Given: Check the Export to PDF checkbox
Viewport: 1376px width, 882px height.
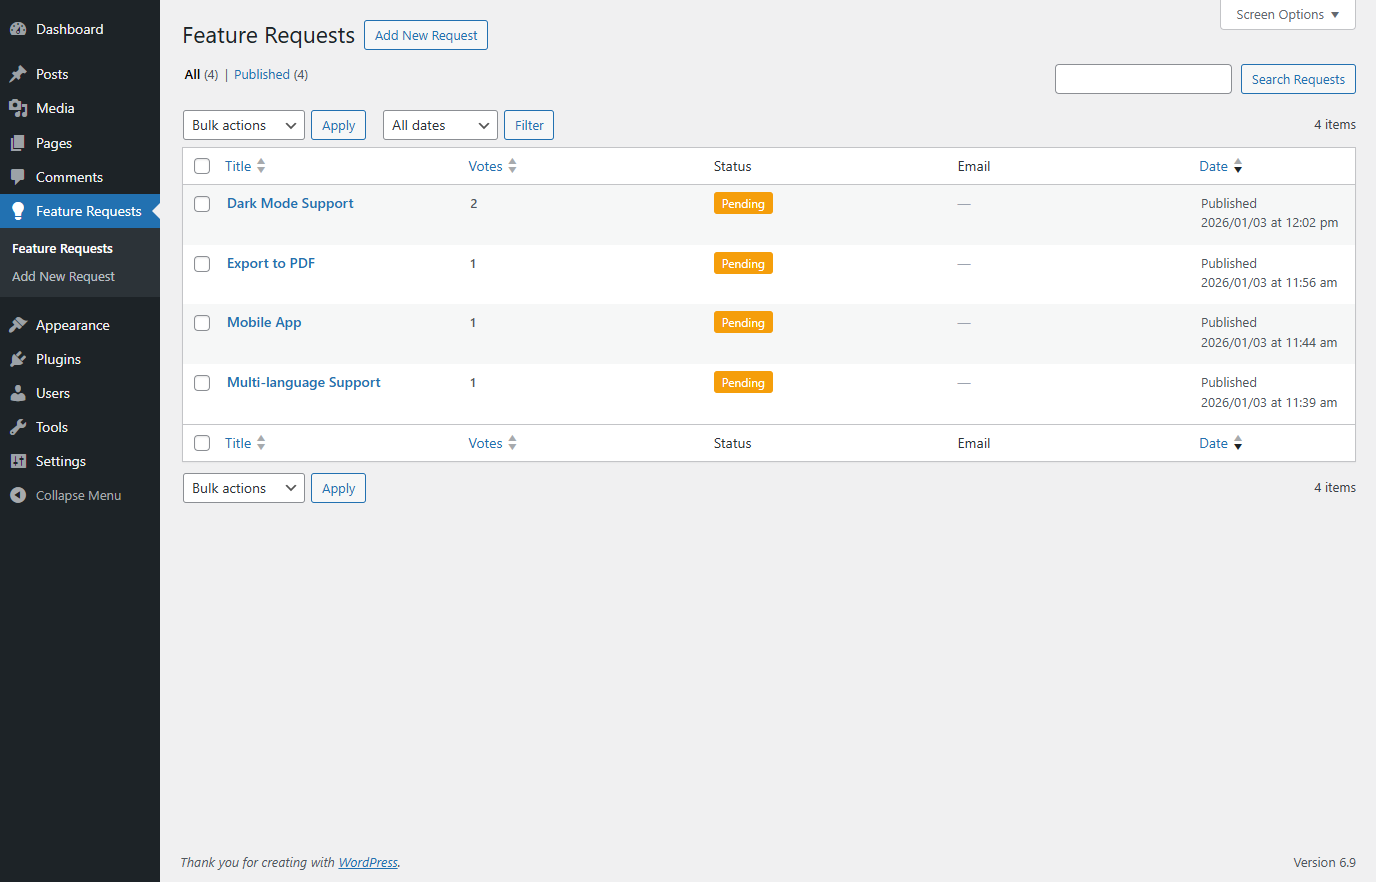Looking at the screenshot, I should click(x=202, y=263).
